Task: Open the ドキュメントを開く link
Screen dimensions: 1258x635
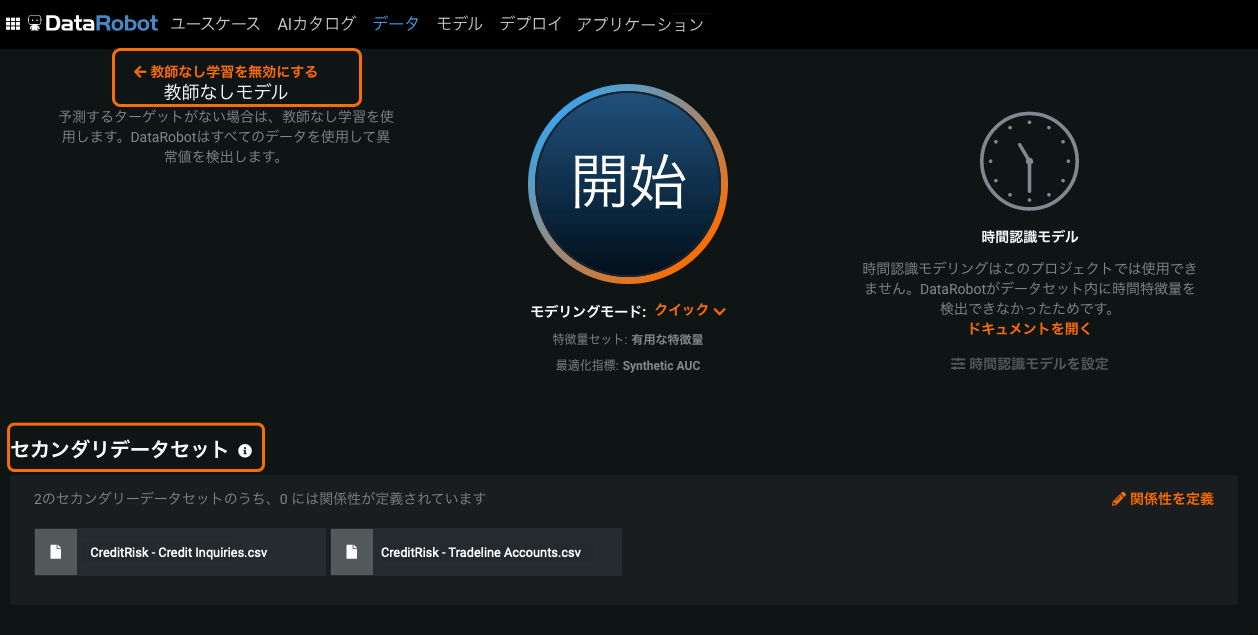Action: click(x=1029, y=328)
